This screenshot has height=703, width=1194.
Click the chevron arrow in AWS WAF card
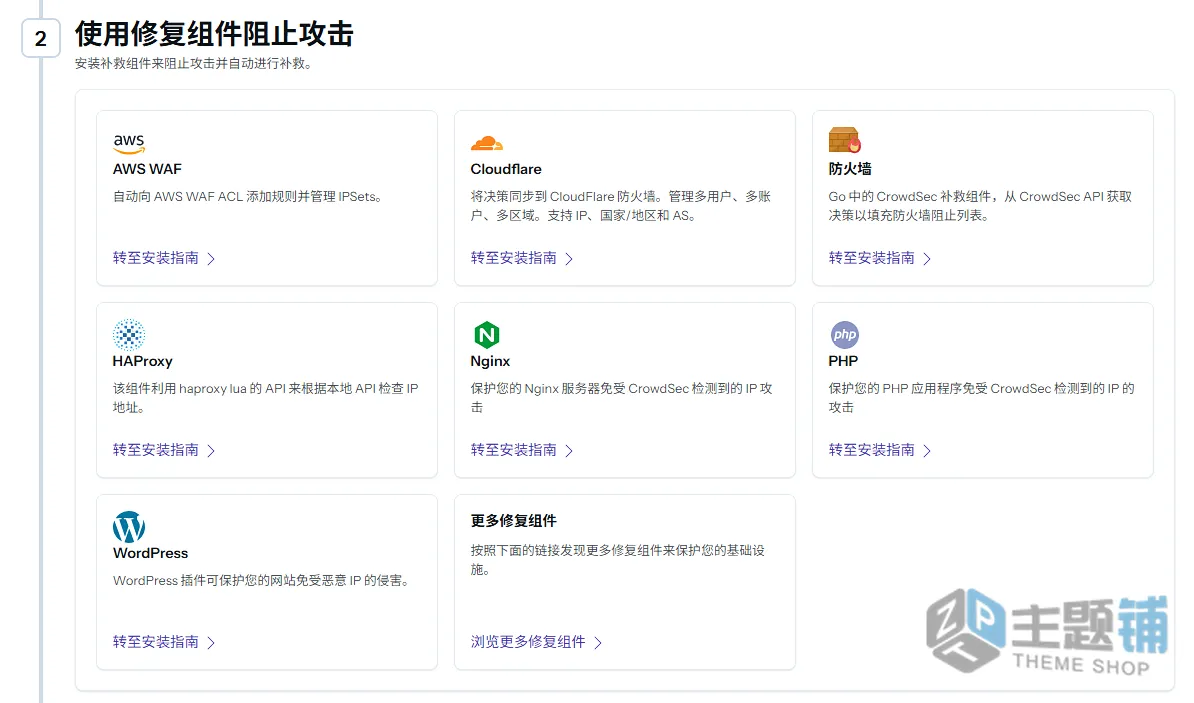(211, 259)
